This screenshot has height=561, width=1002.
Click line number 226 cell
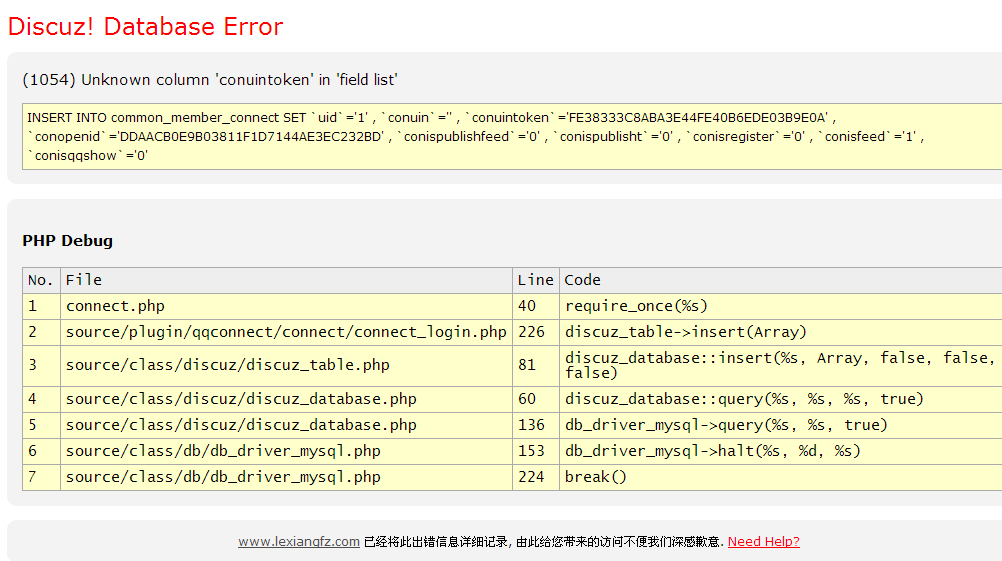coord(536,333)
